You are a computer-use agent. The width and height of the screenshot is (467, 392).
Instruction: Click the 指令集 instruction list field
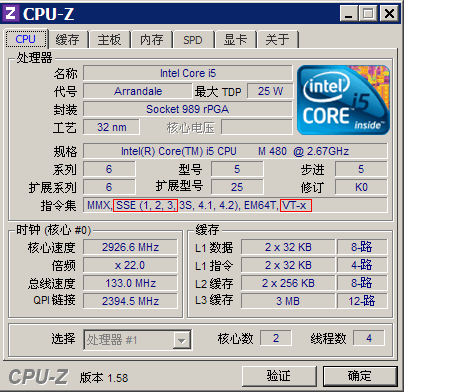[x=235, y=205]
